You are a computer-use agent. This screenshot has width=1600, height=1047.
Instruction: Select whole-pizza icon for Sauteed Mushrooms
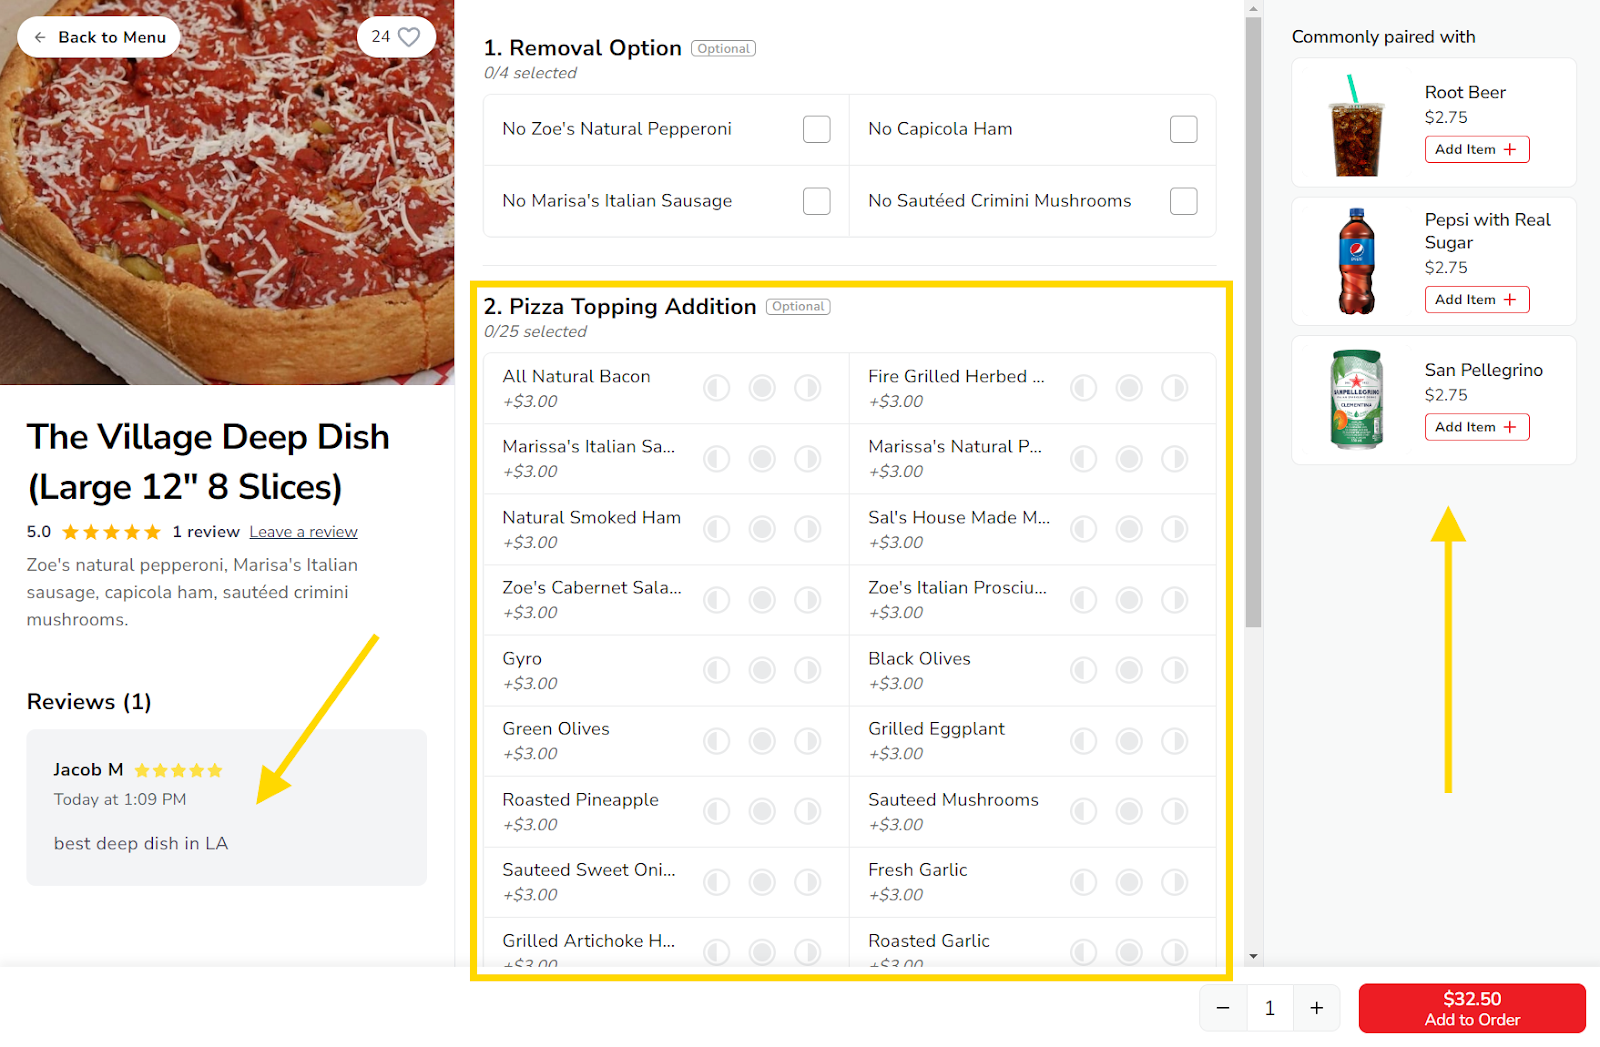click(1129, 811)
